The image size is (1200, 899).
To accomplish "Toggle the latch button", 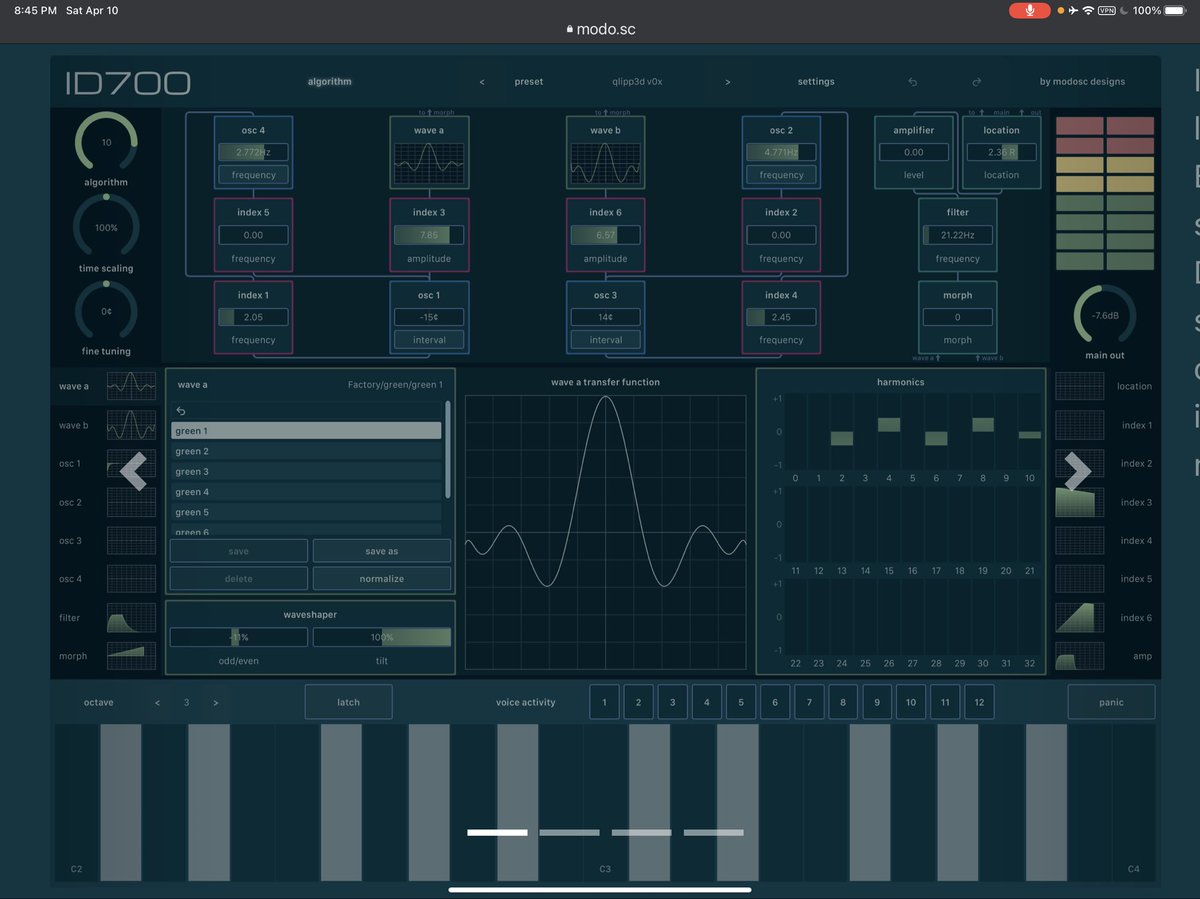I will 348,702.
